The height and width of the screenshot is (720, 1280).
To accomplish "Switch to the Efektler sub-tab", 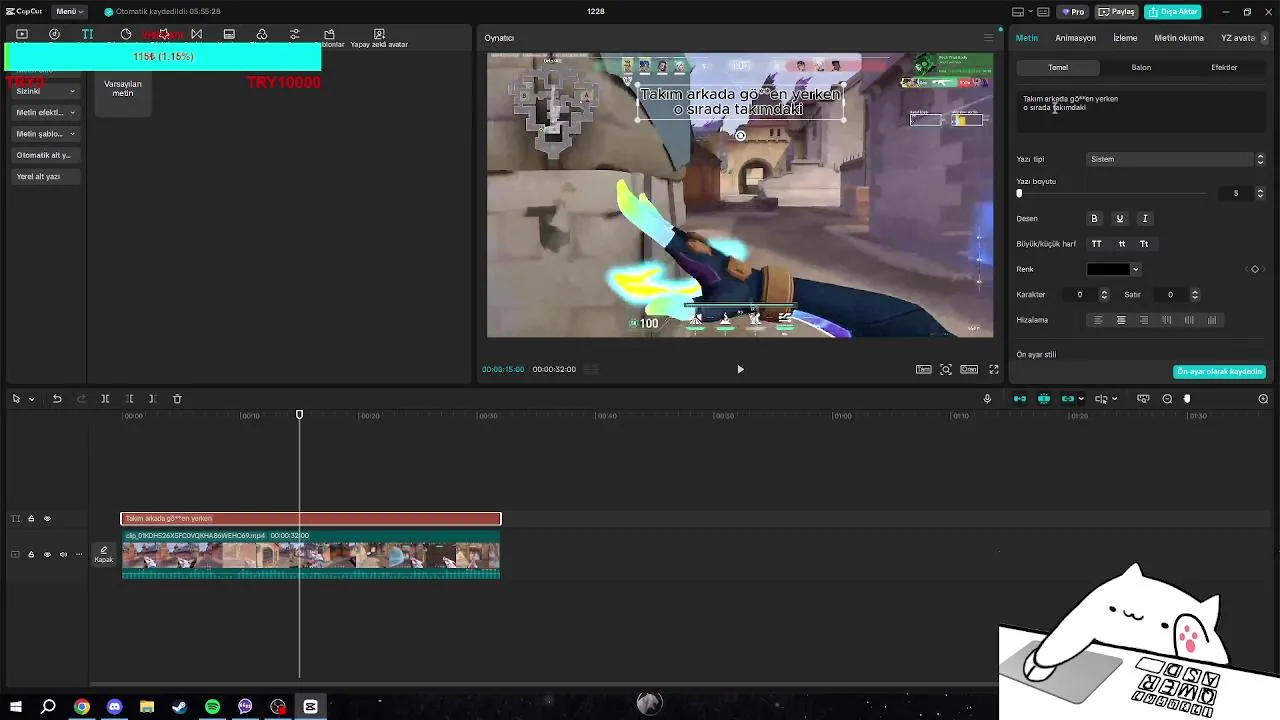I will click(1224, 67).
